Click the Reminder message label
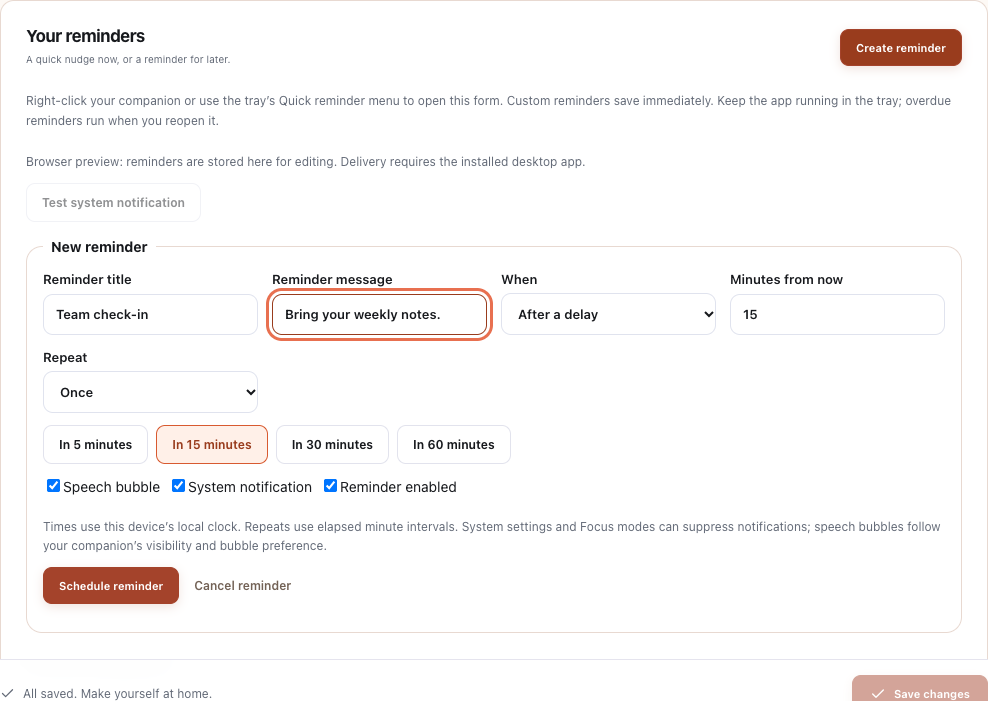This screenshot has width=988, height=701. tap(332, 280)
